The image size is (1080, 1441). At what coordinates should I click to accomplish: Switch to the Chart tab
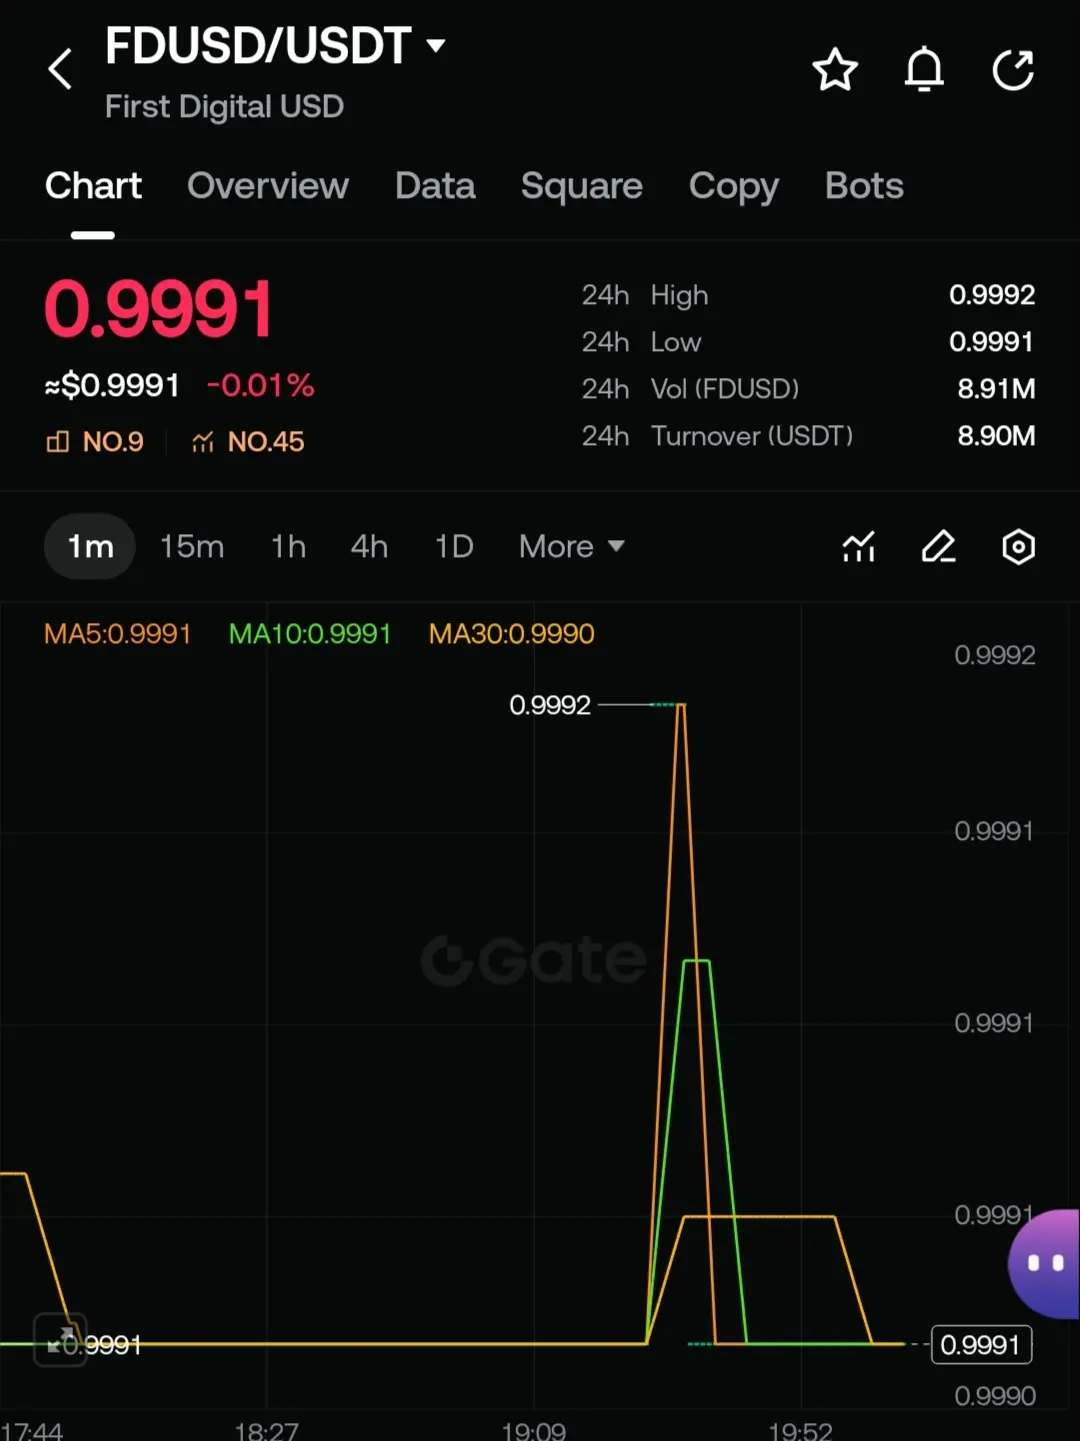click(x=93, y=186)
